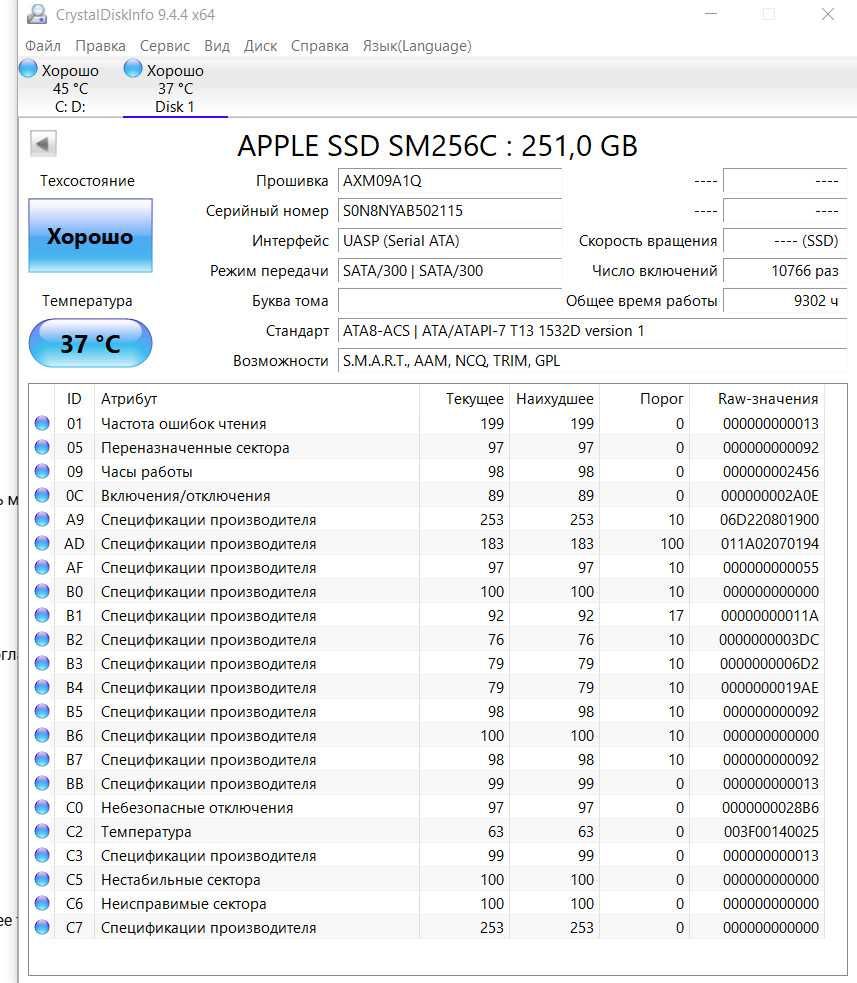Viewport: 857px width, 983px height.
Task: Click status orb in row C2 Температура
Action: click(42, 831)
